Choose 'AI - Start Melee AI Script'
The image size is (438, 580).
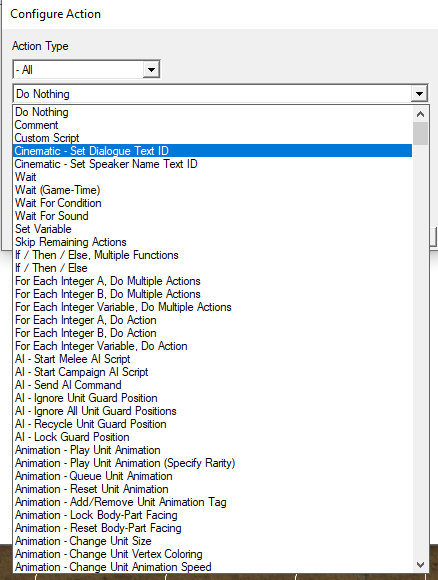click(213, 359)
